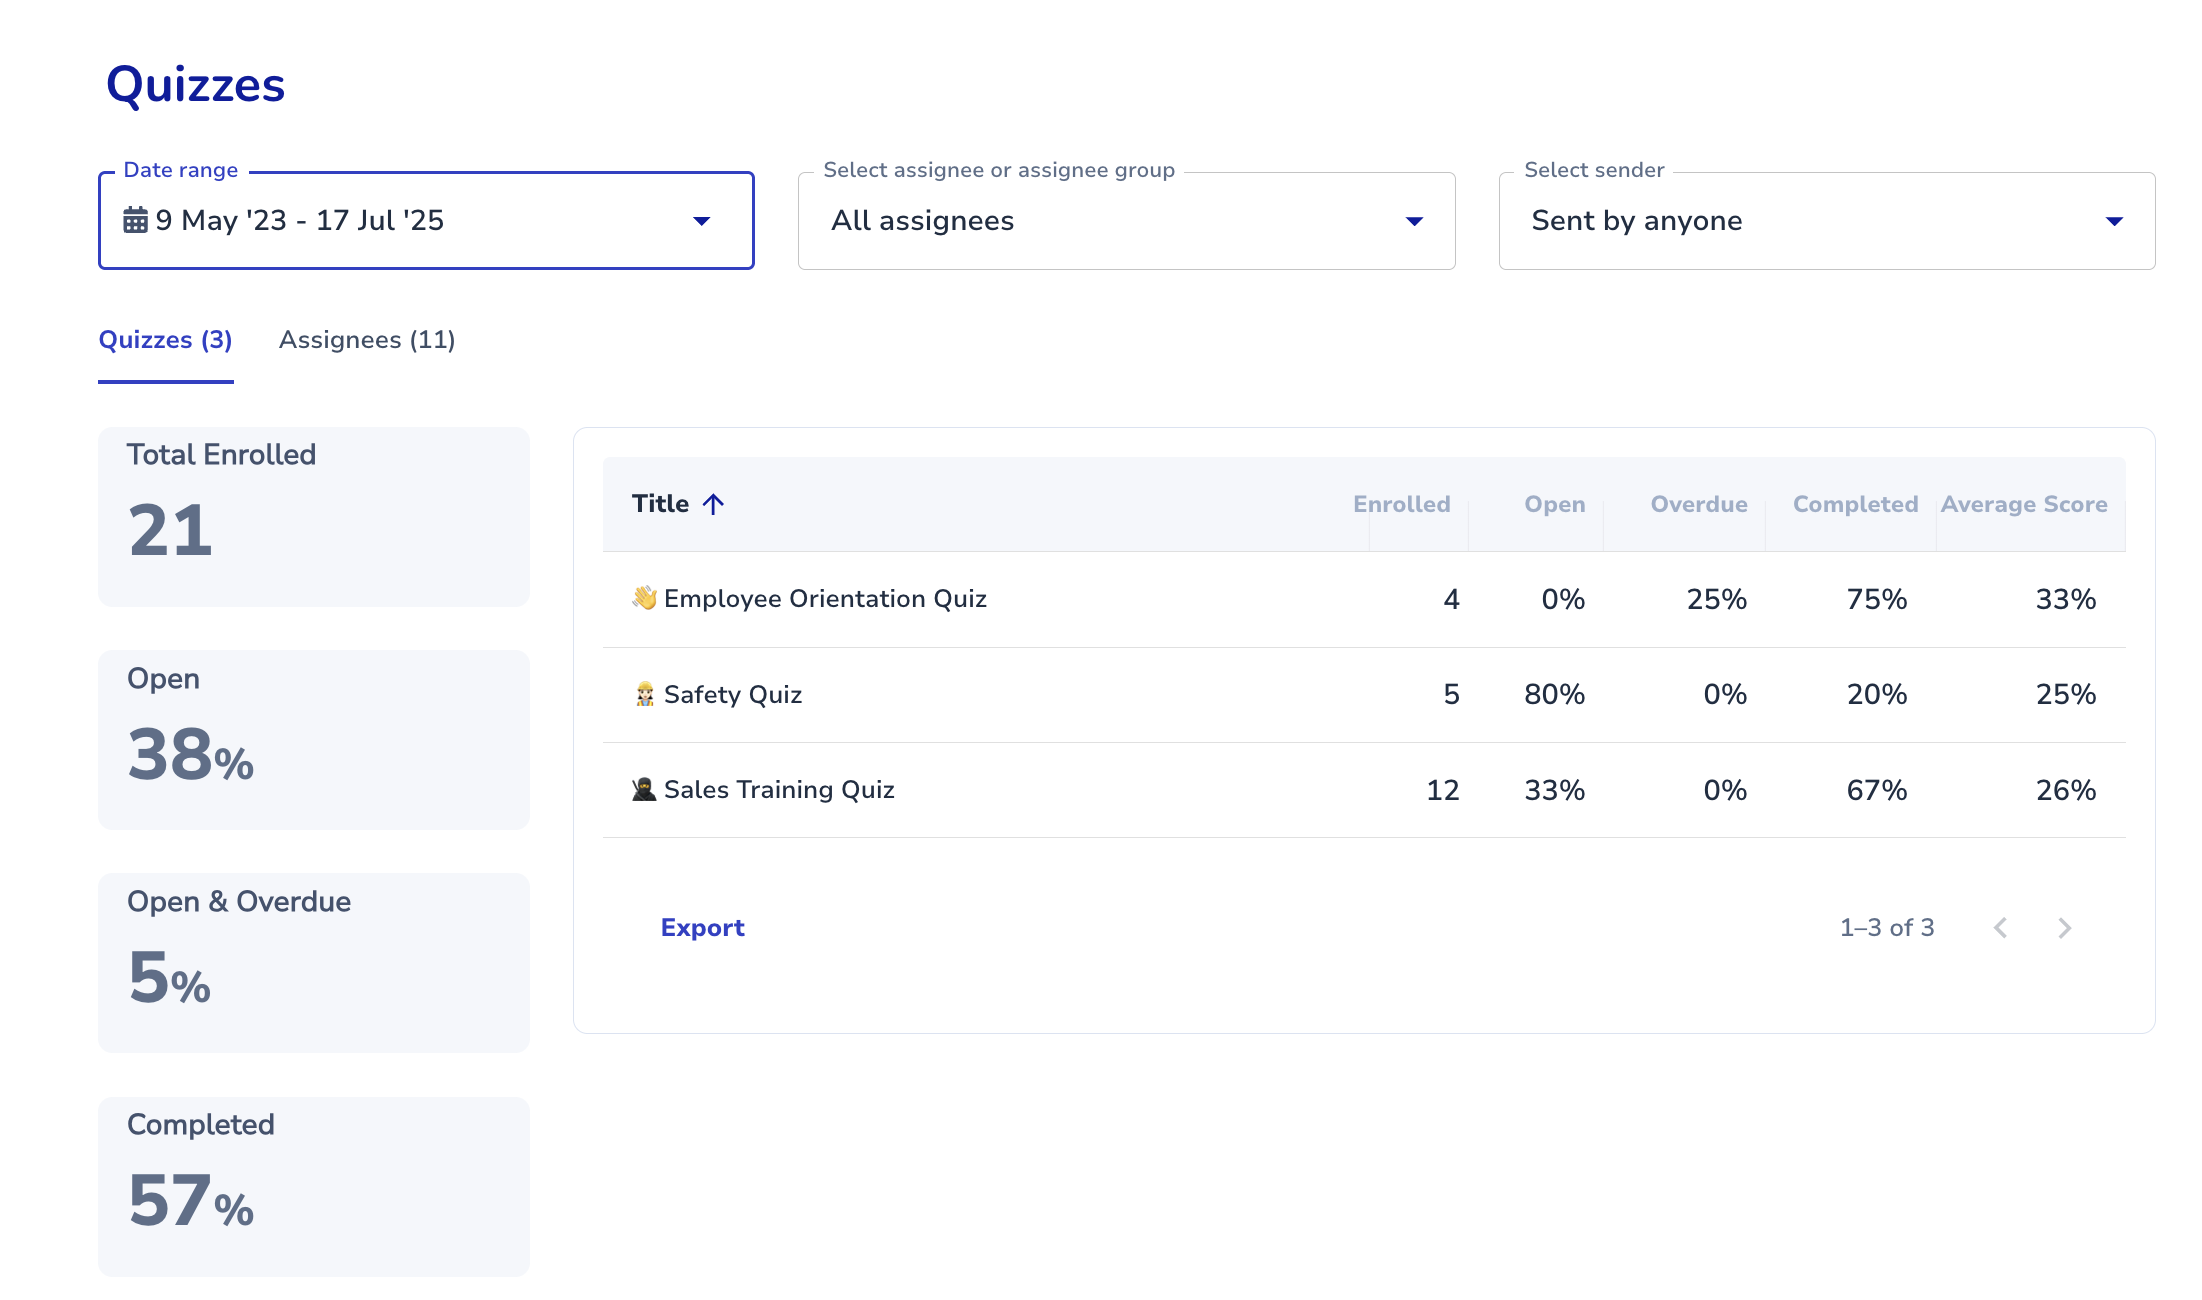Viewport: 2202px width, 1300px height.
Task: Go to next page with right chevron
Action: [2064, 928]
